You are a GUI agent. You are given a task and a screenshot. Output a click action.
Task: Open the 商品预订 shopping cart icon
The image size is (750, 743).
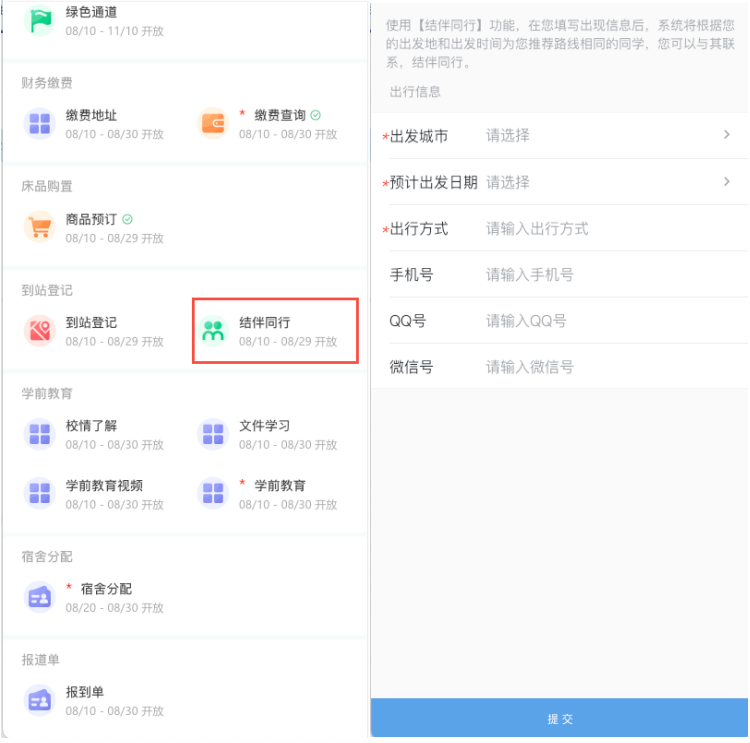pos(40,227)
